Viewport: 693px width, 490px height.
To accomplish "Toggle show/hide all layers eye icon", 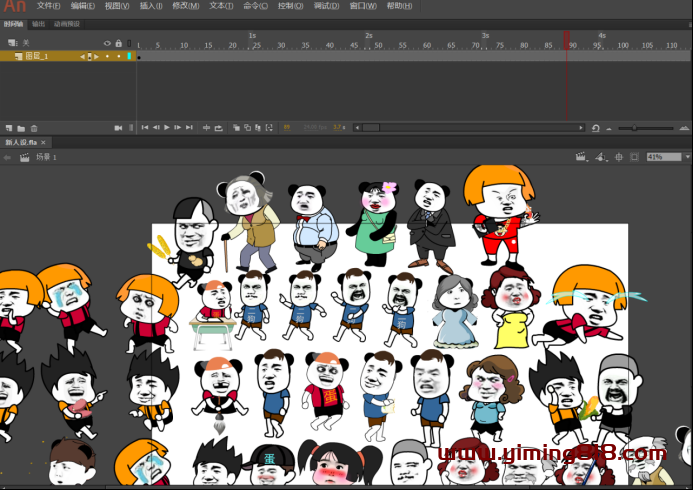I will (107, 44).
